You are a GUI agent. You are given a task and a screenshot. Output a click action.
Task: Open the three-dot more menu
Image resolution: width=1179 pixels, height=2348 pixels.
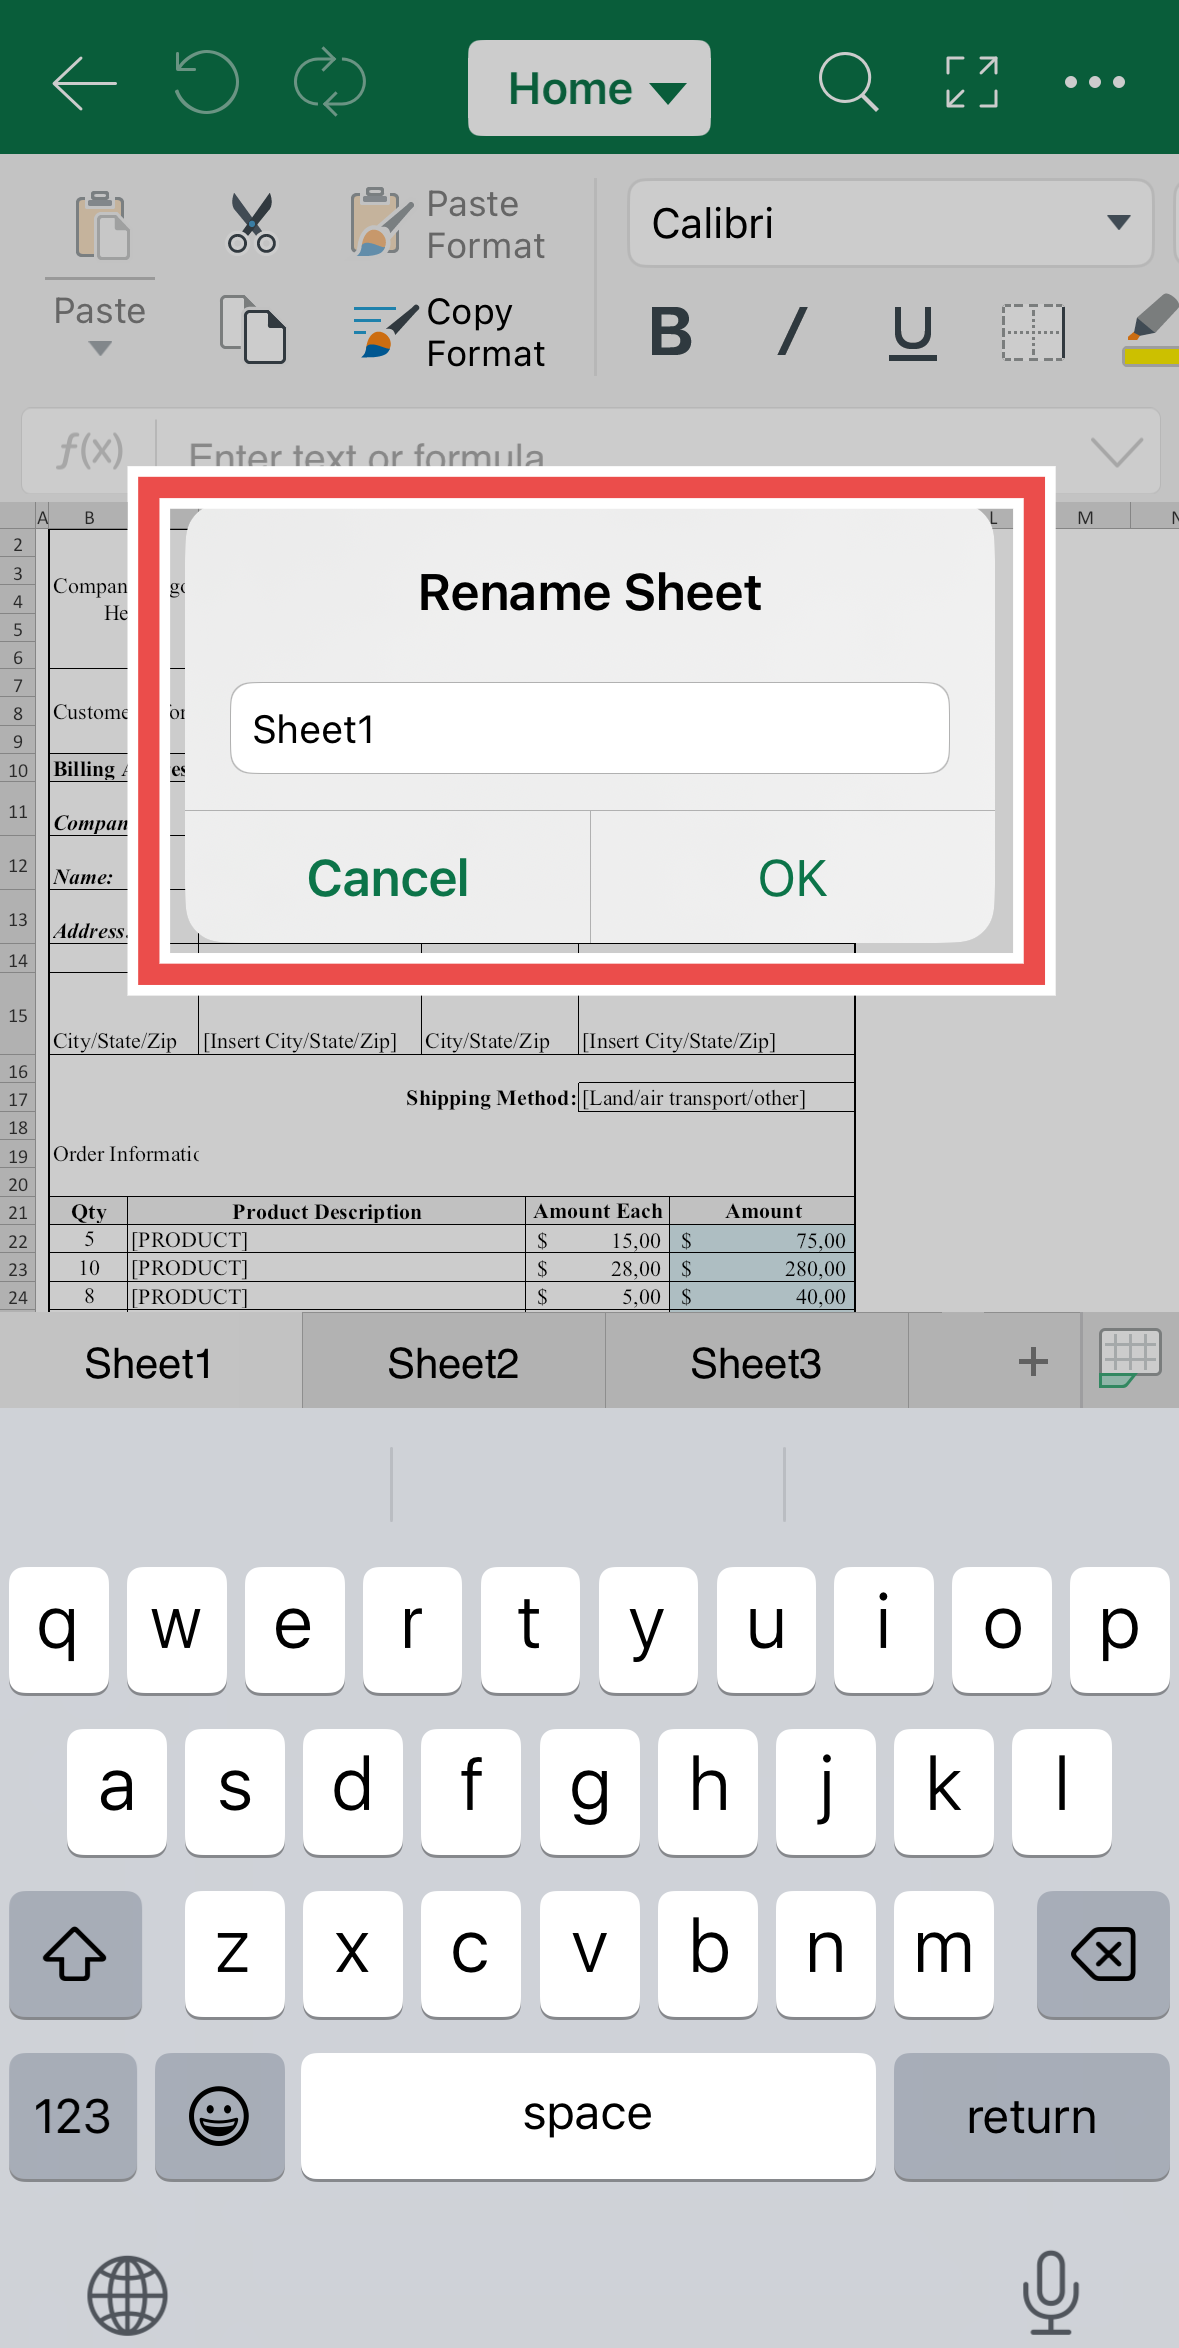tap(1095, 82)
